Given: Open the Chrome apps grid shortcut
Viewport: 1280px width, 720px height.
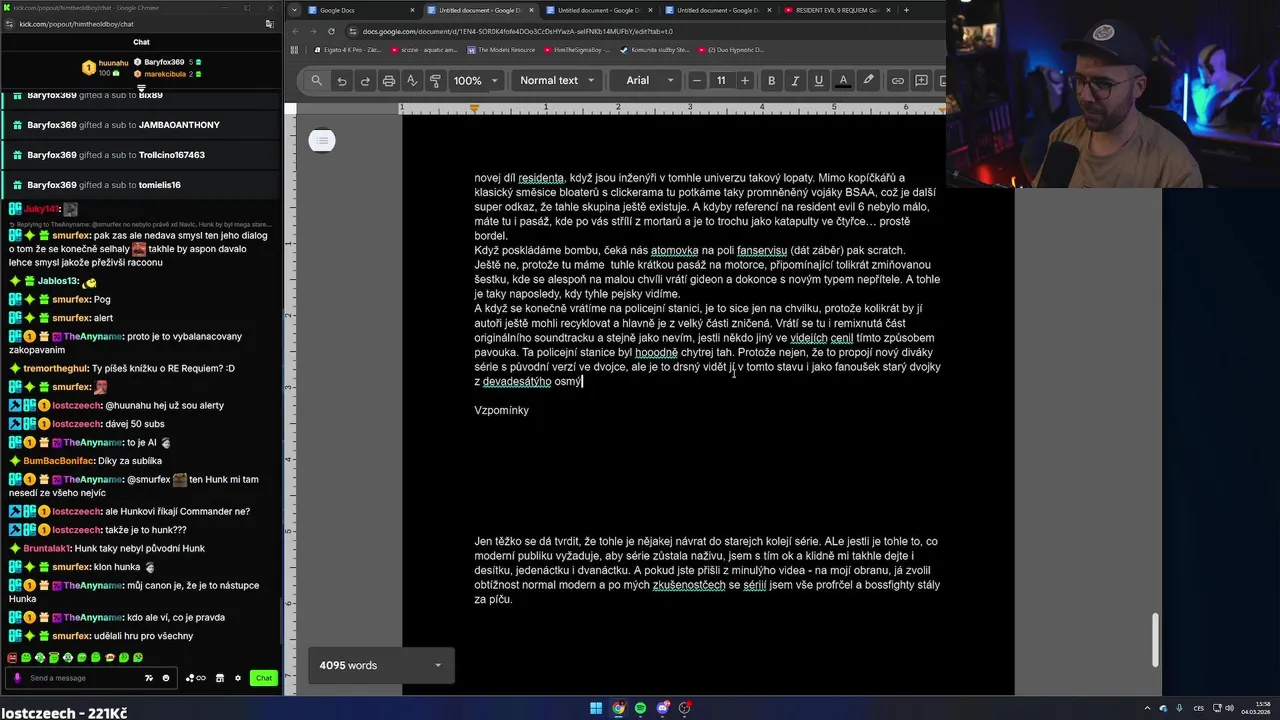Looking at the screenshot, I should pos(294,49).
